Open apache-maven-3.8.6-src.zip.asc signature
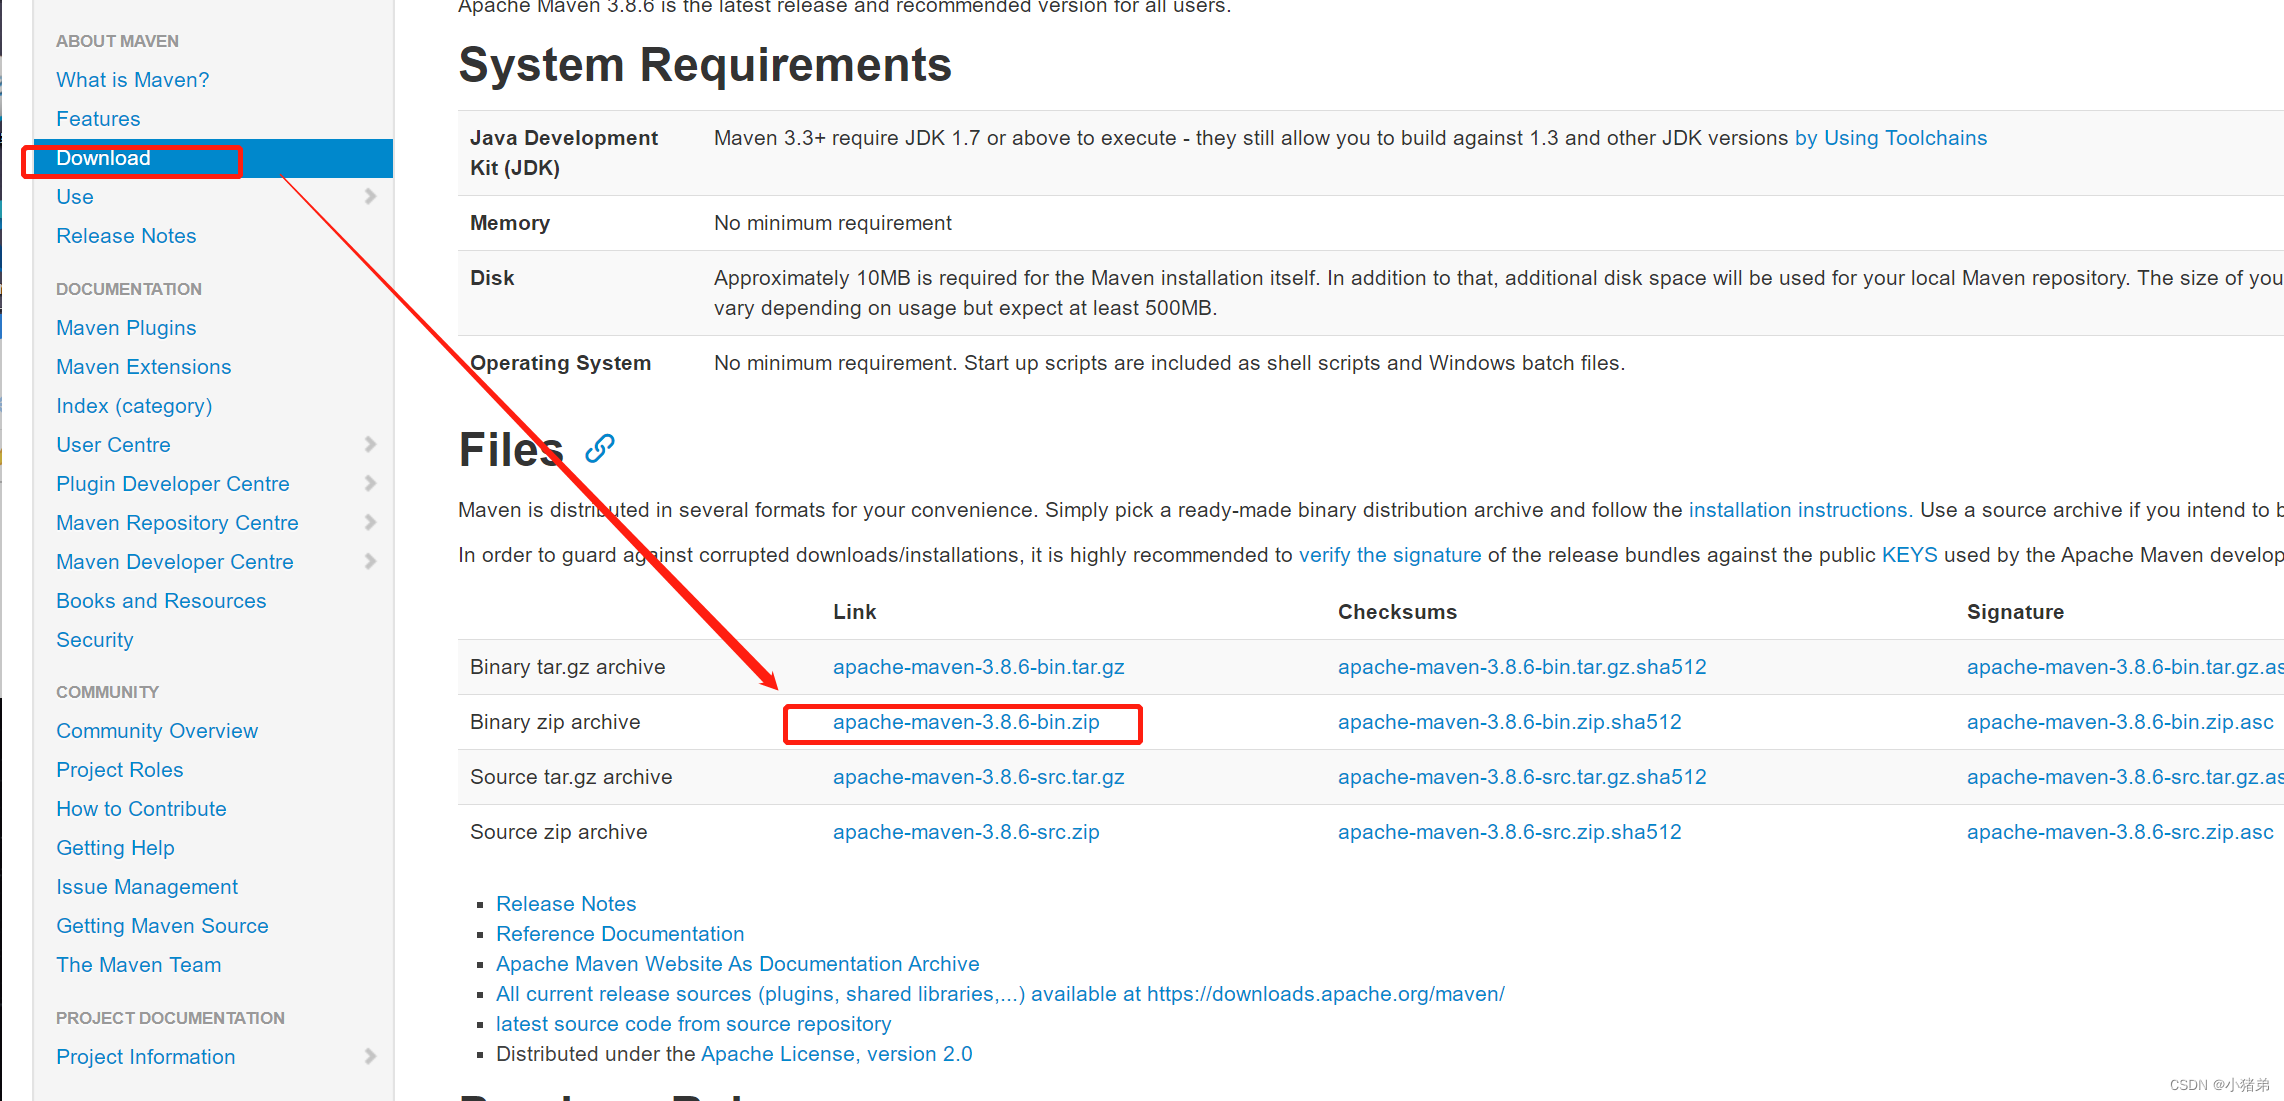This screenshot has height=1101, width=2284. point(2120,832)
